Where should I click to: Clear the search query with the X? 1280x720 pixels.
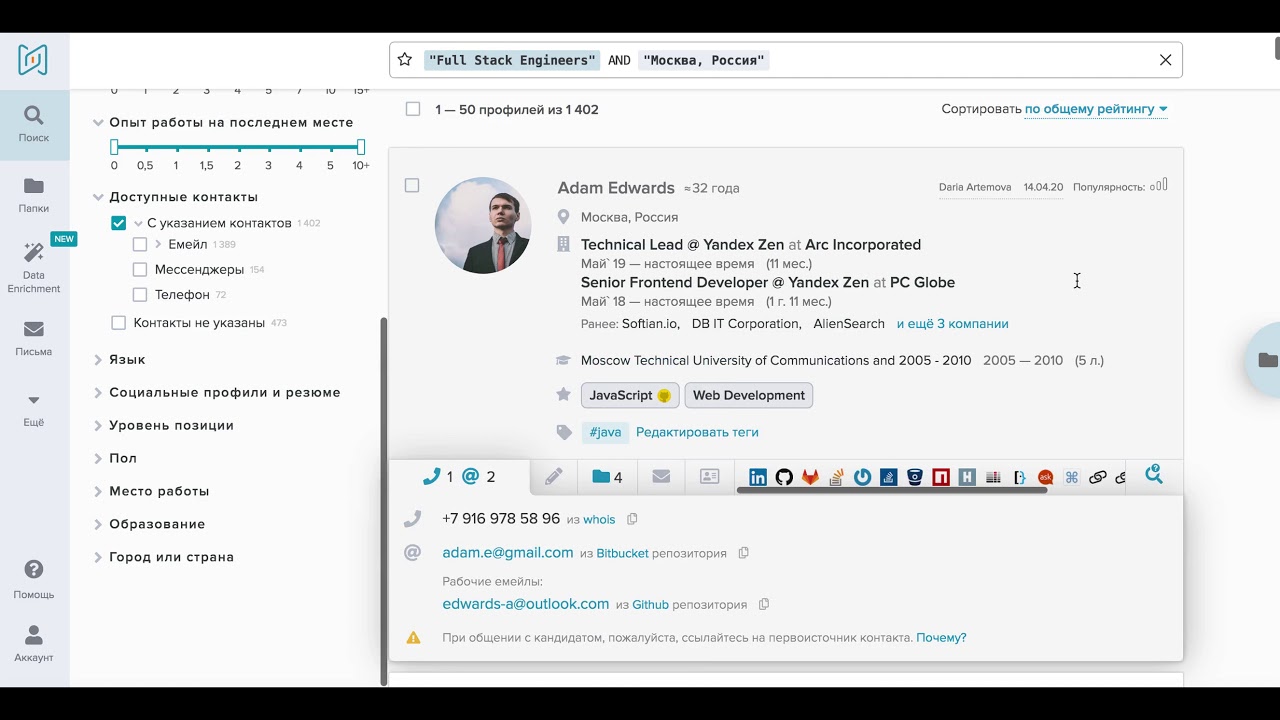click(x=1165, y=60)
